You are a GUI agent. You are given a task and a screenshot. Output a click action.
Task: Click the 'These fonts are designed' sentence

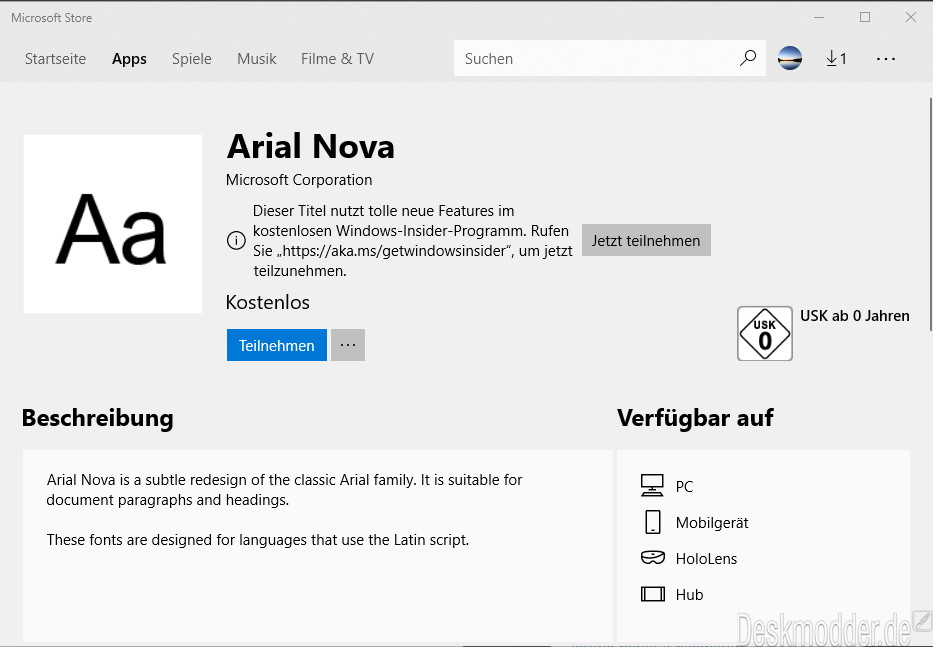[258, 540]
